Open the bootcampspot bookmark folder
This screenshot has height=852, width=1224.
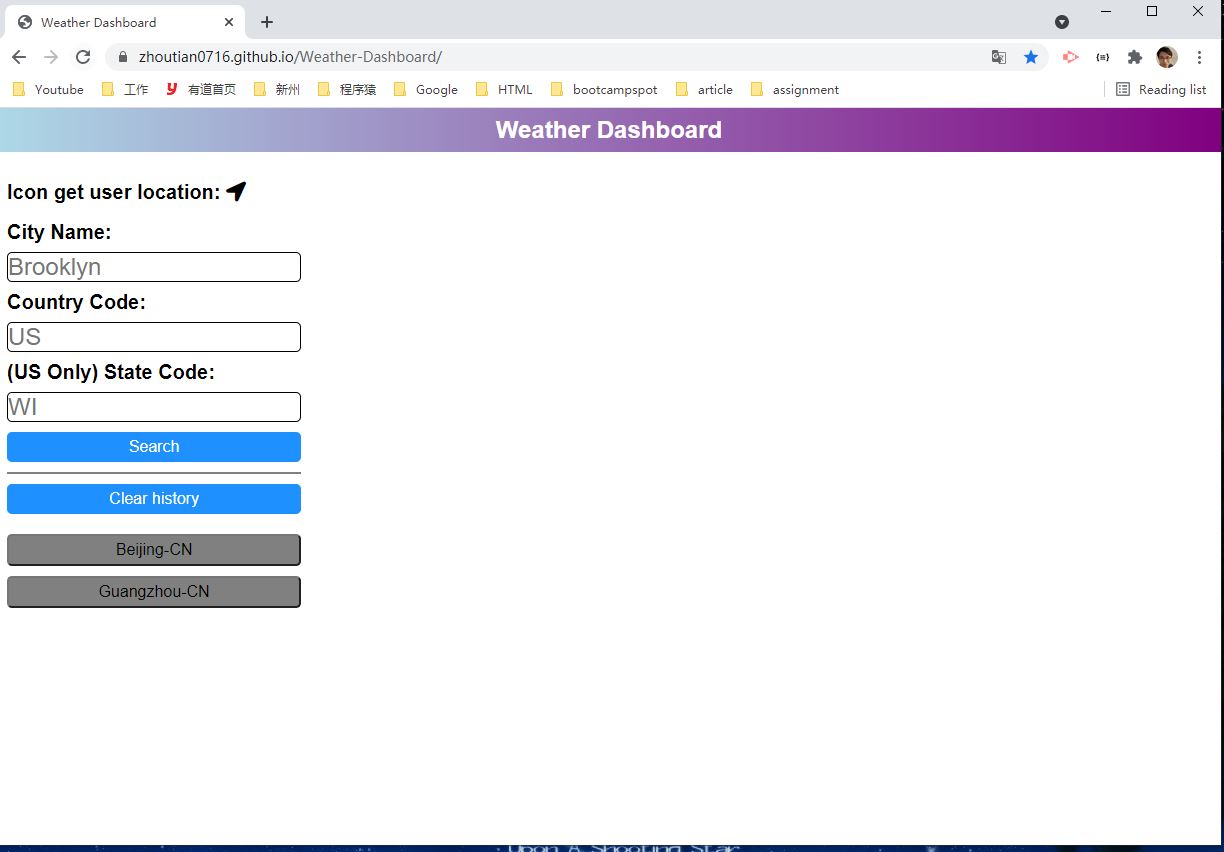605,89
